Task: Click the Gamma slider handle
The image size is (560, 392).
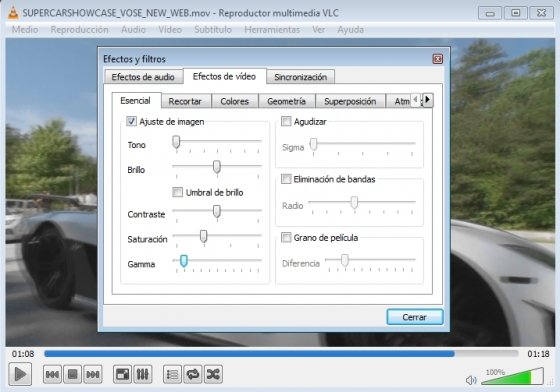Action: (x=184, y=261)
